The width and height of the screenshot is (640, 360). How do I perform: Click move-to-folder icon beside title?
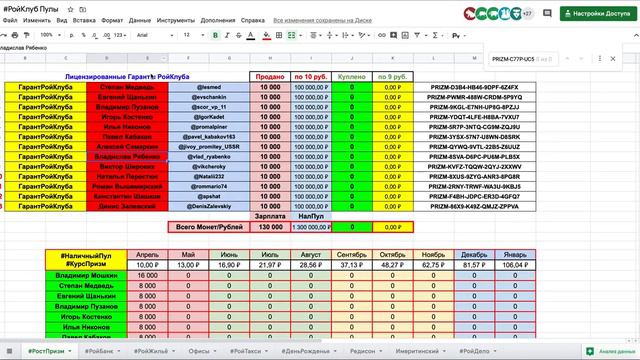coord(82,9)
